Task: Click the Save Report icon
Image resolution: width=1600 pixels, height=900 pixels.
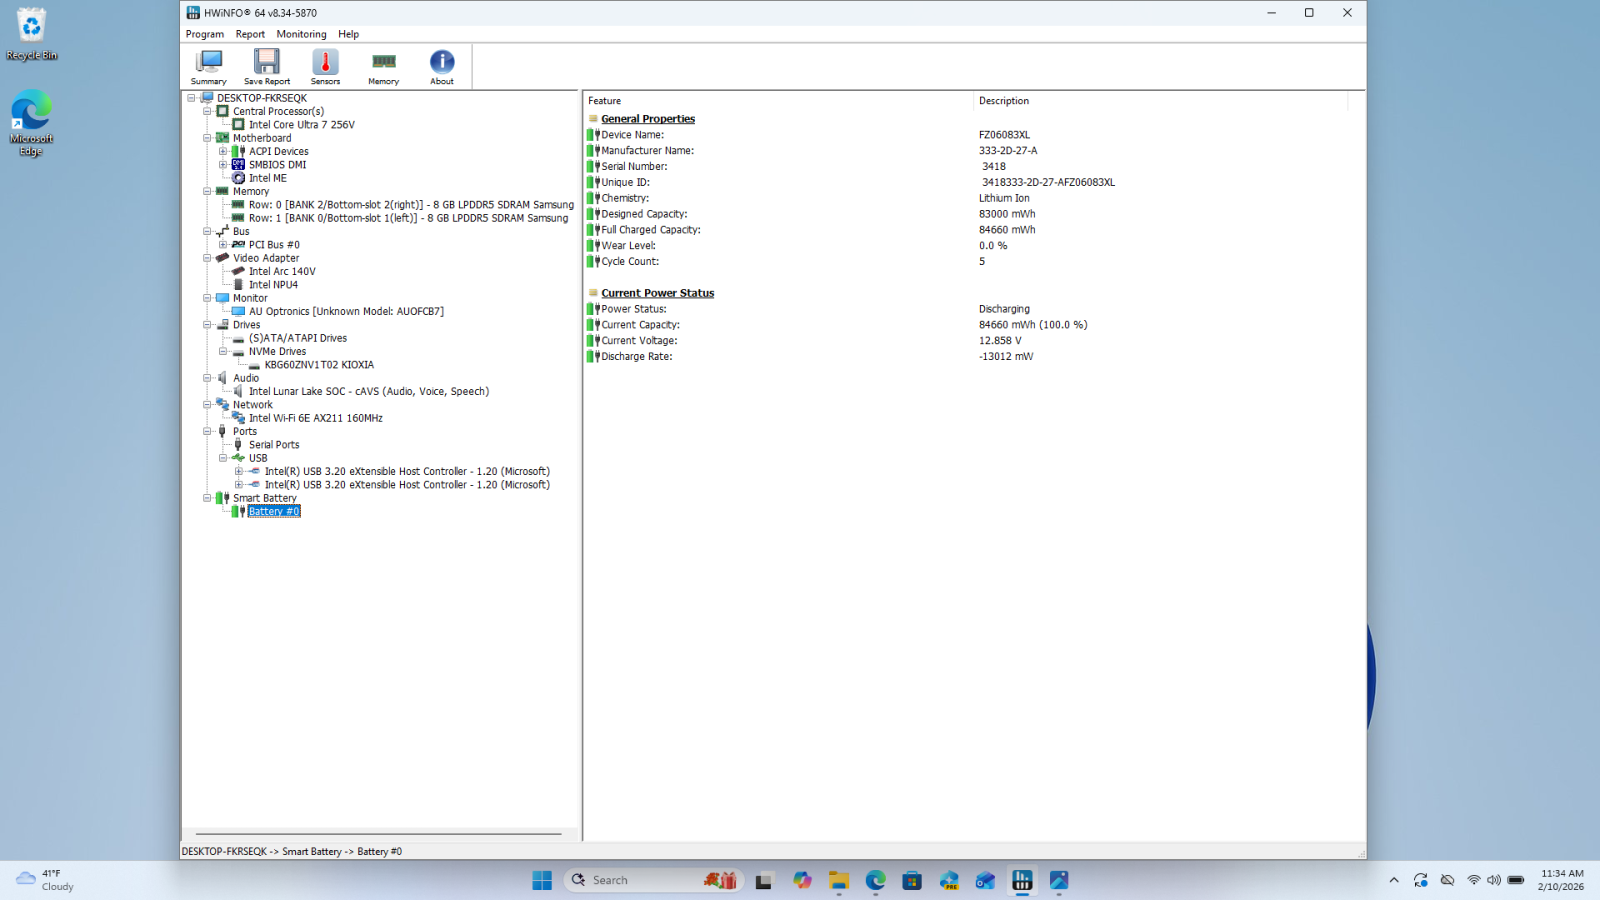Action: 267,67
